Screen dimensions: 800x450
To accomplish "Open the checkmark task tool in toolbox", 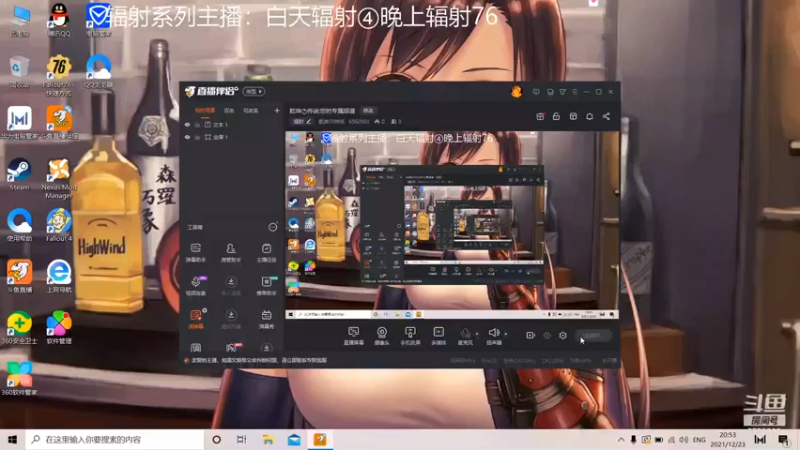I will tap(266, 252).
